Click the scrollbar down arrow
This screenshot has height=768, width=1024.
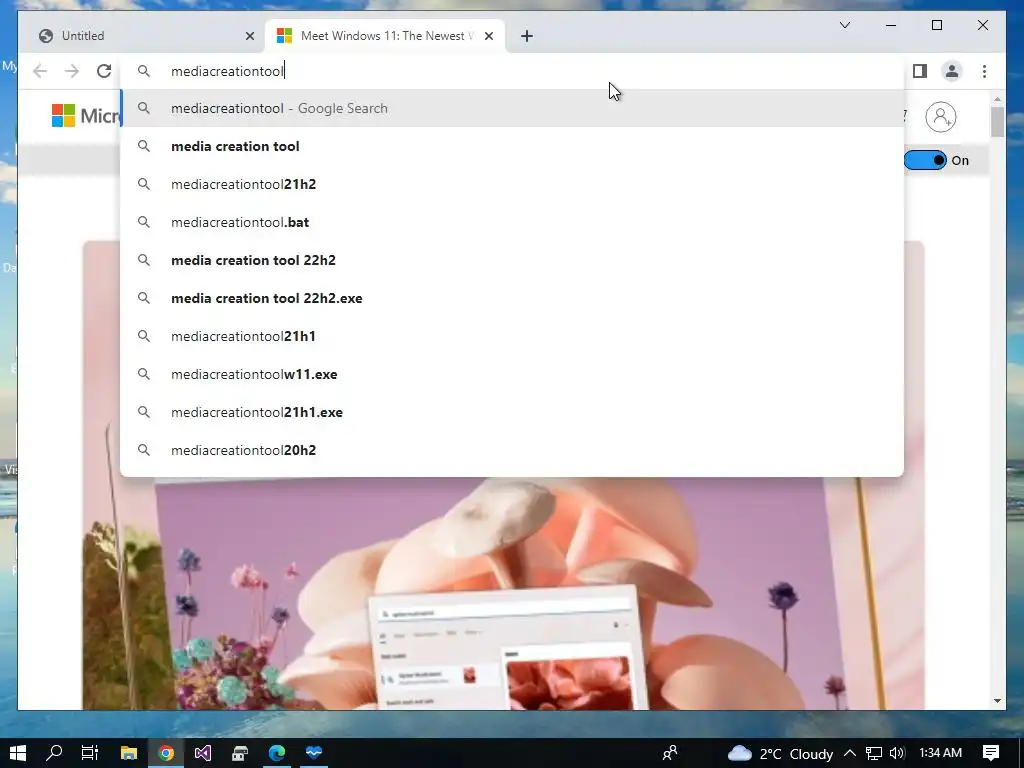coord(997,701)
